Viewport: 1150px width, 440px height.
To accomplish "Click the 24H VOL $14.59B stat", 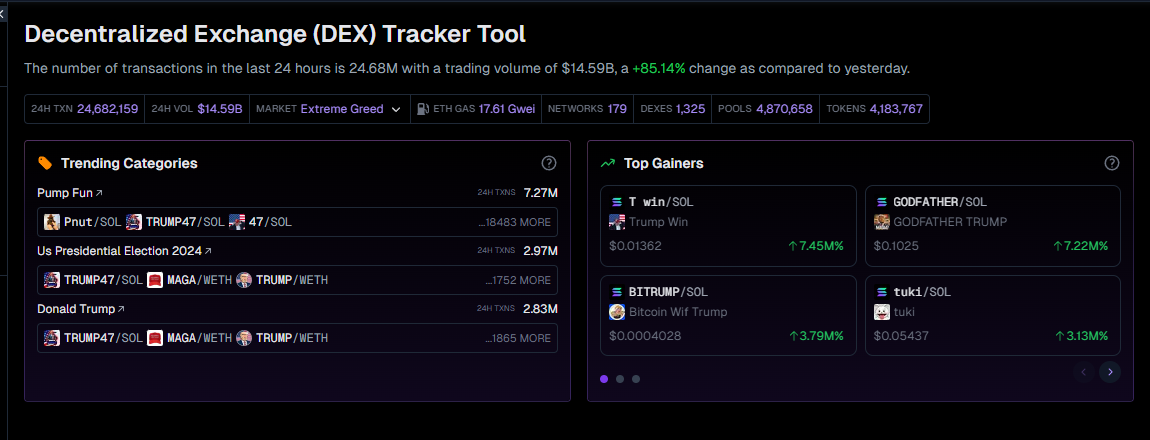I will (197, 109).
